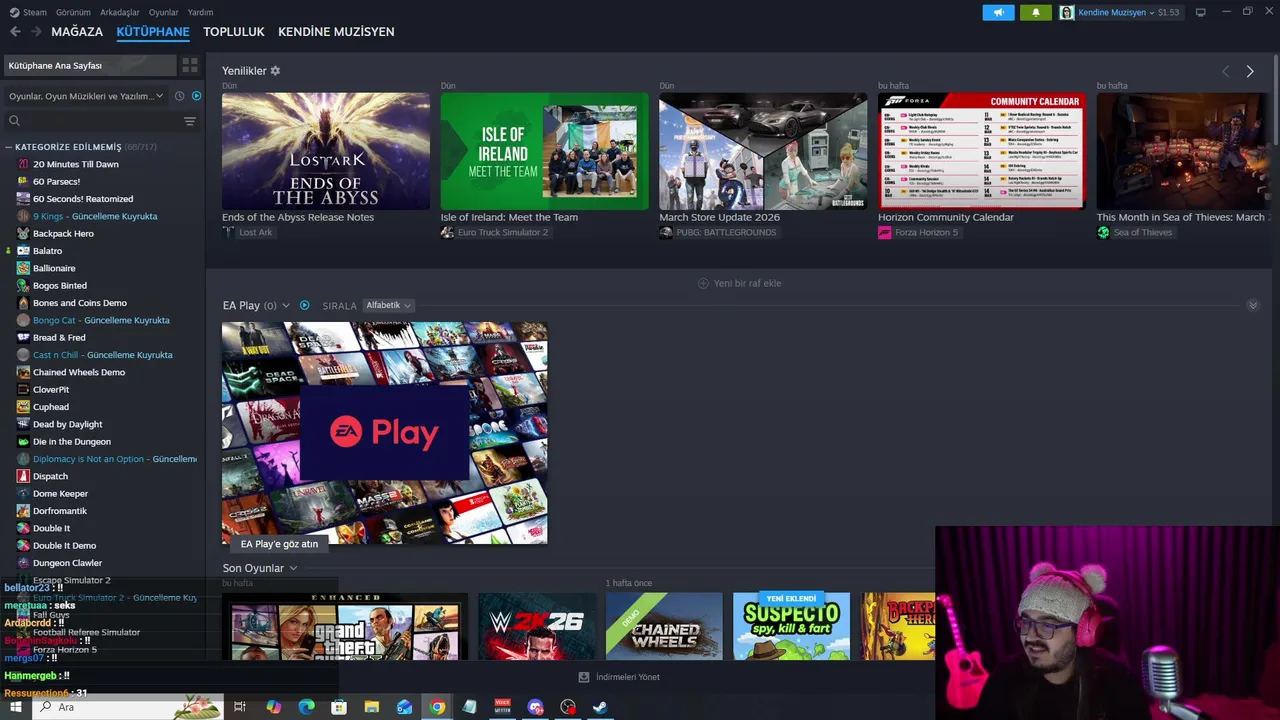
Task: Select Bongo Cat in the game list
Action: click(x=101, y=320)
